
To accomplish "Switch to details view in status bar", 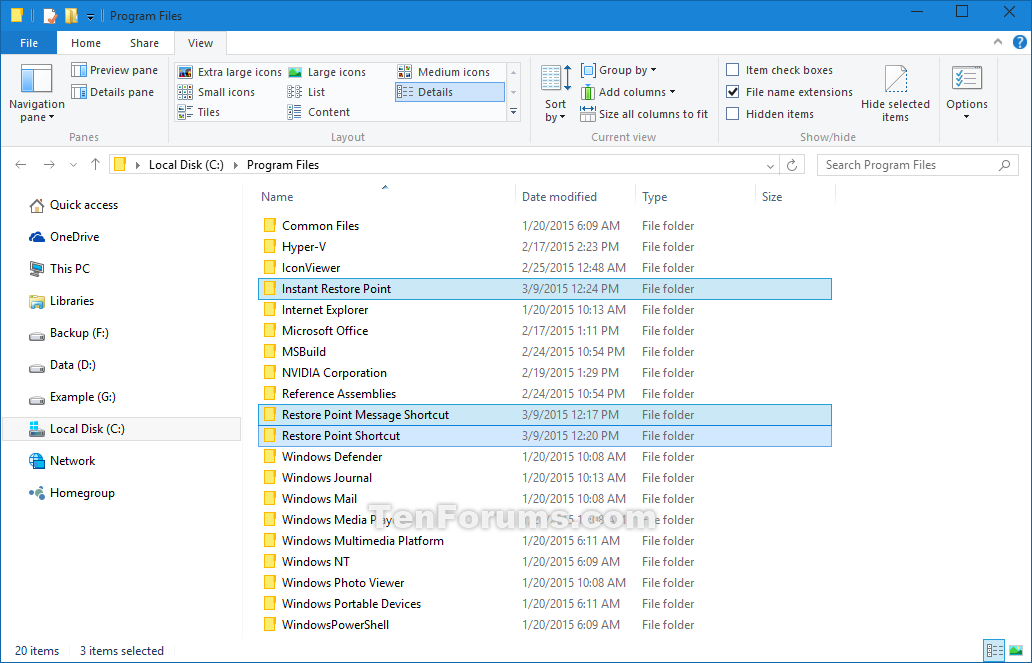I will (x=994, y=650).
